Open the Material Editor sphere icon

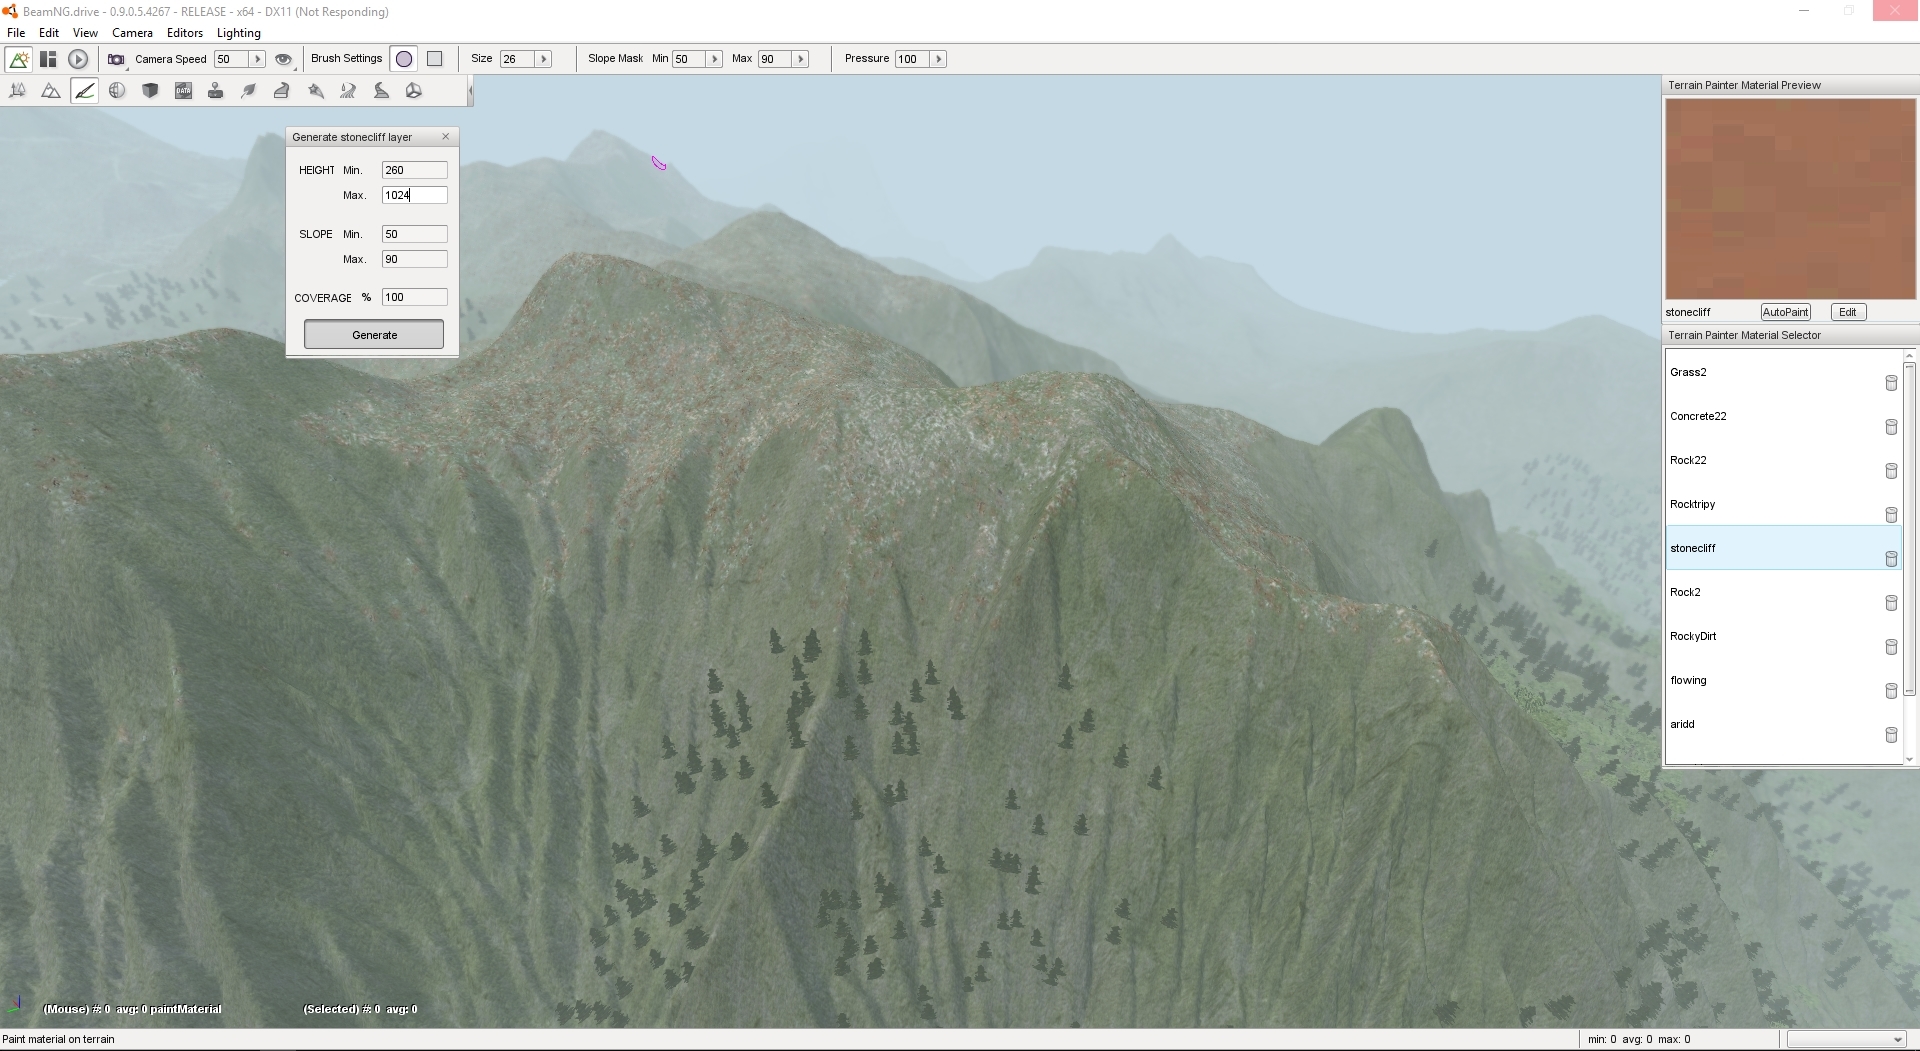(117, 91)
